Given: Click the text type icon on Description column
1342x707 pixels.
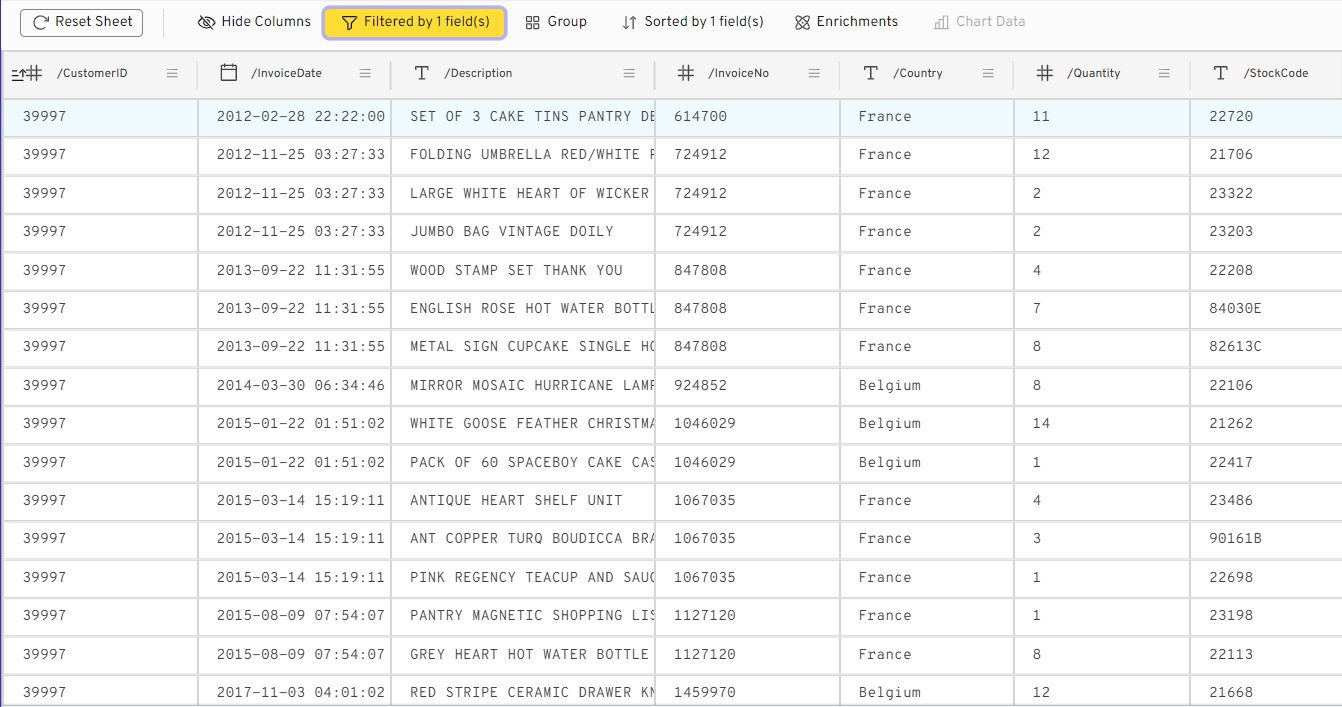Looking at the screenshot, I should (420, 72).
